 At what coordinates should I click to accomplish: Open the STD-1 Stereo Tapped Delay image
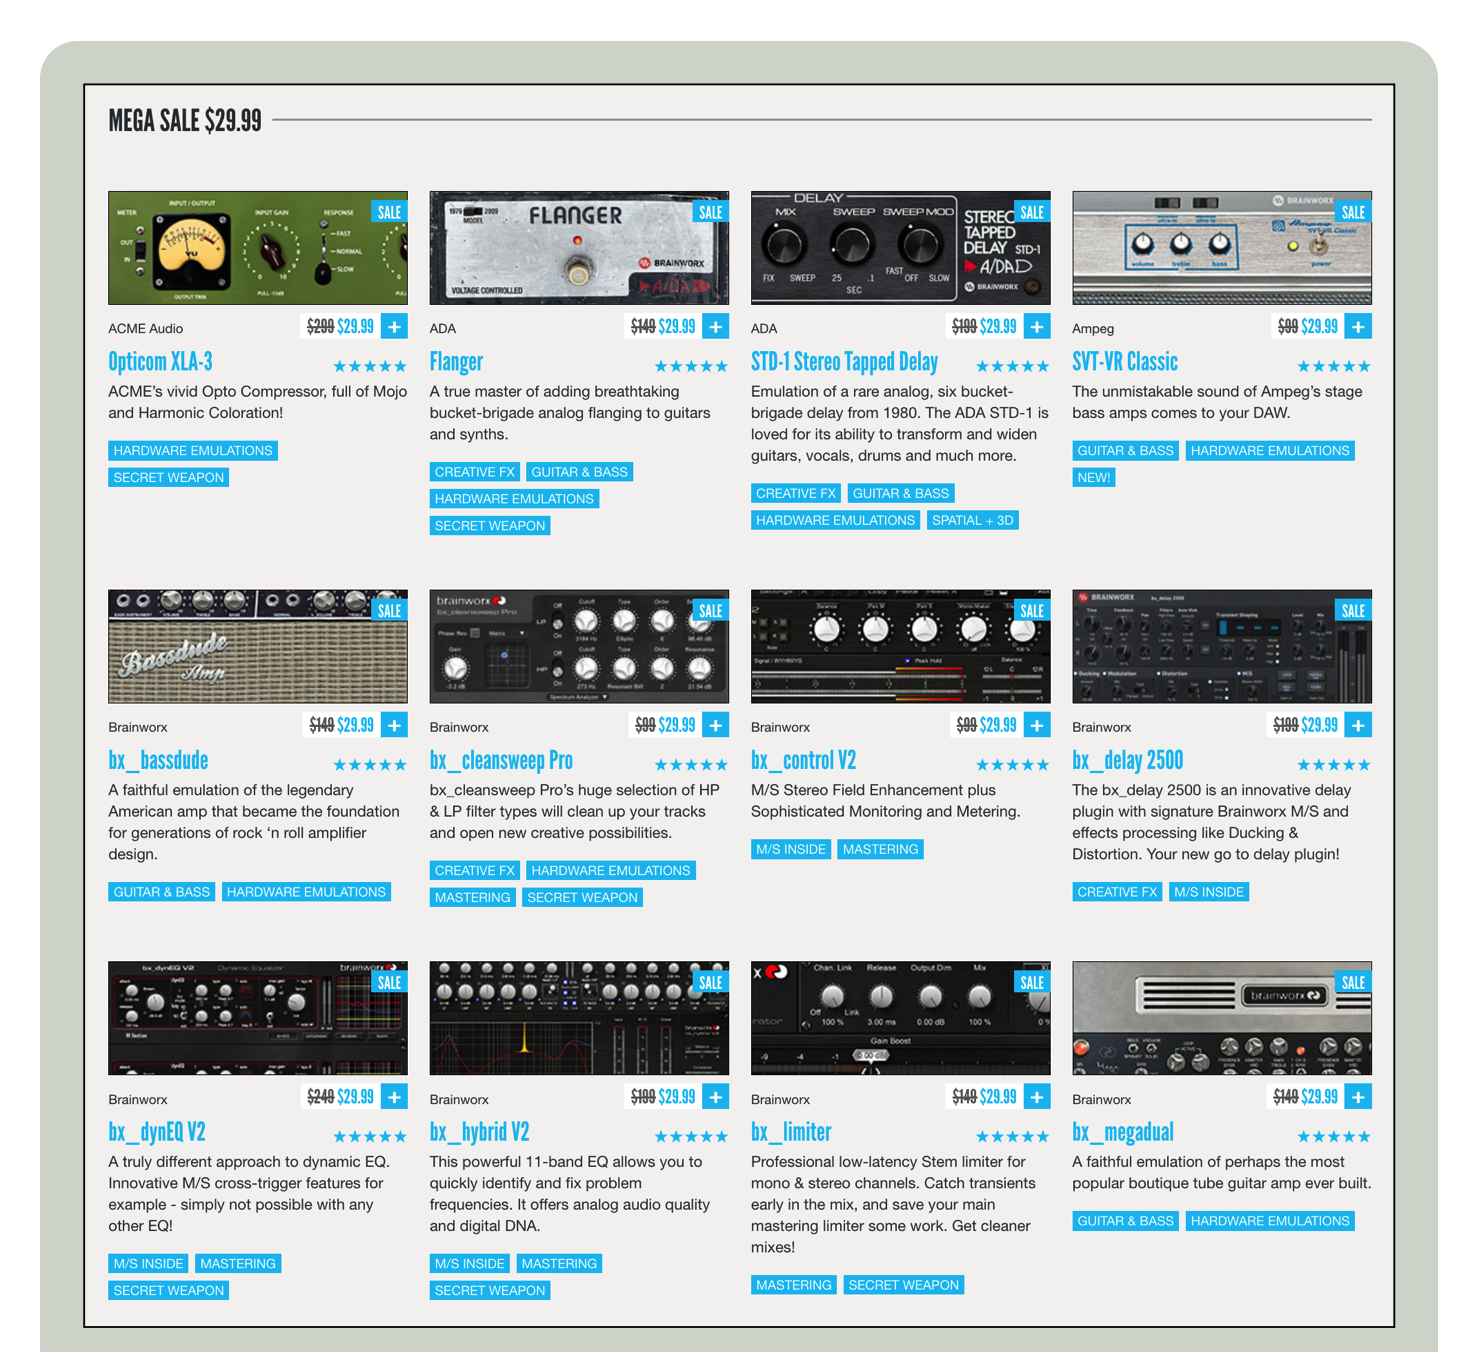[x=901, y=248]
